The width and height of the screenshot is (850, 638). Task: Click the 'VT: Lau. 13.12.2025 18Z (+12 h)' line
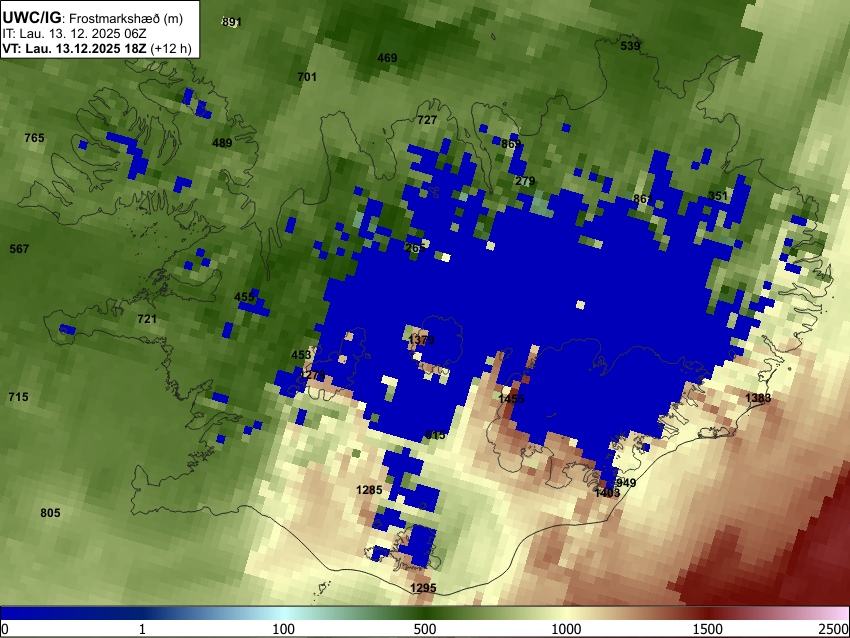96,48
